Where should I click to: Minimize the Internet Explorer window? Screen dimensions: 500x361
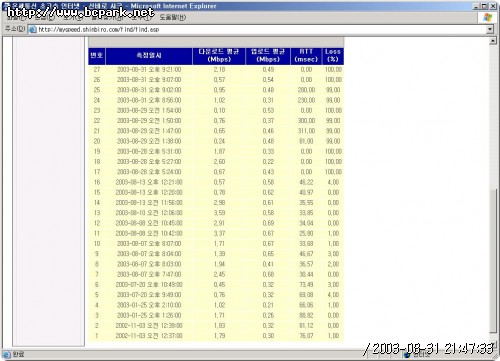click(477, 6)
